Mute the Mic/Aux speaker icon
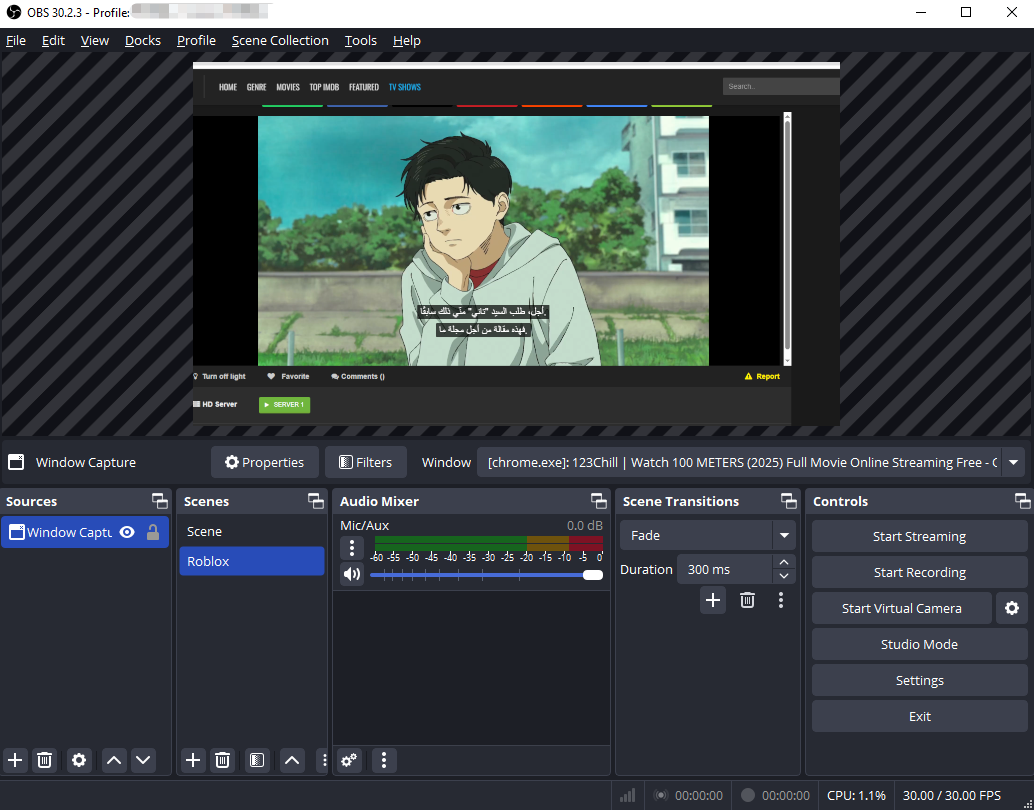1034x810 pixels. 351,574
